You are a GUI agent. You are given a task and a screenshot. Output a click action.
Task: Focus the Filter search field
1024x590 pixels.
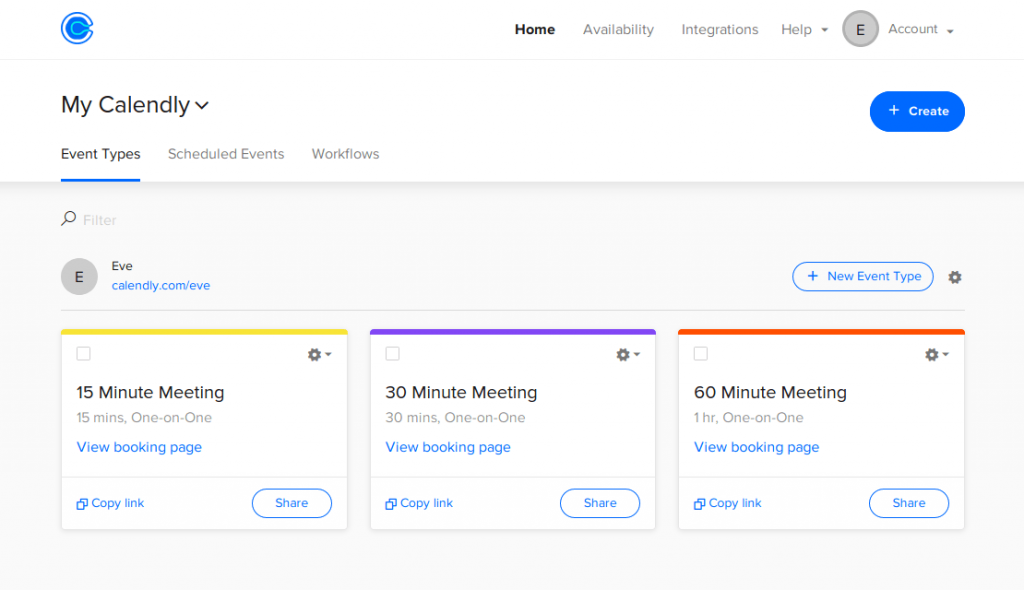(x=100, y=220)
